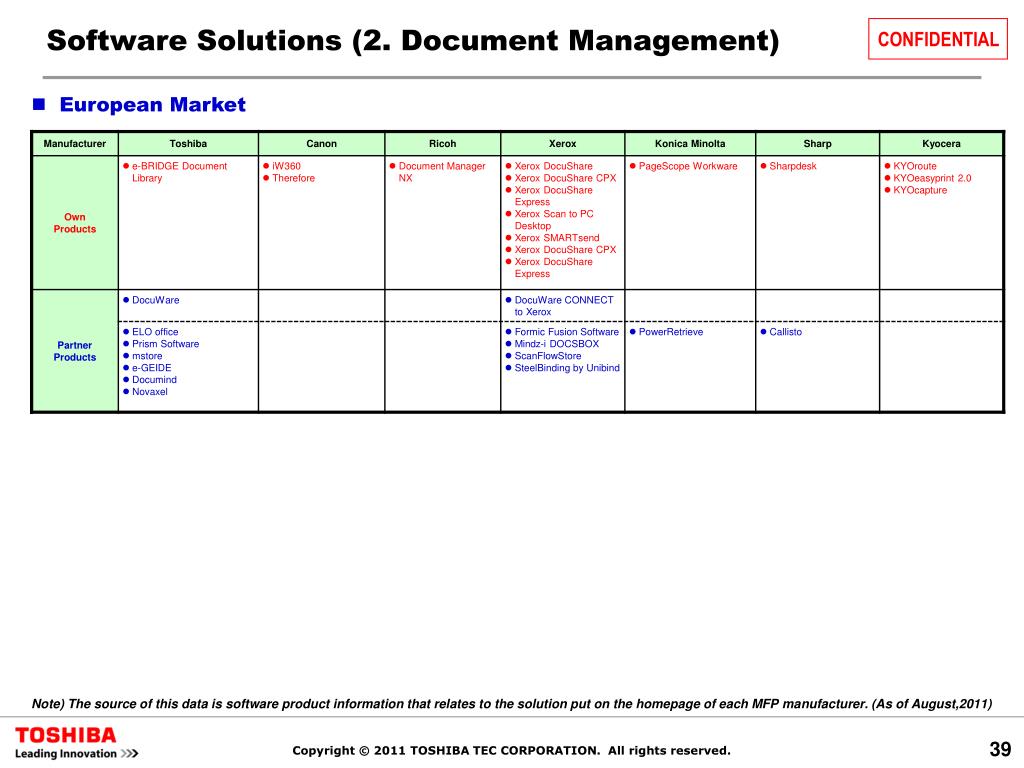
Task: Select the 'Prism Software' entry
Action: pyautogui.click(x=165, y=344)
